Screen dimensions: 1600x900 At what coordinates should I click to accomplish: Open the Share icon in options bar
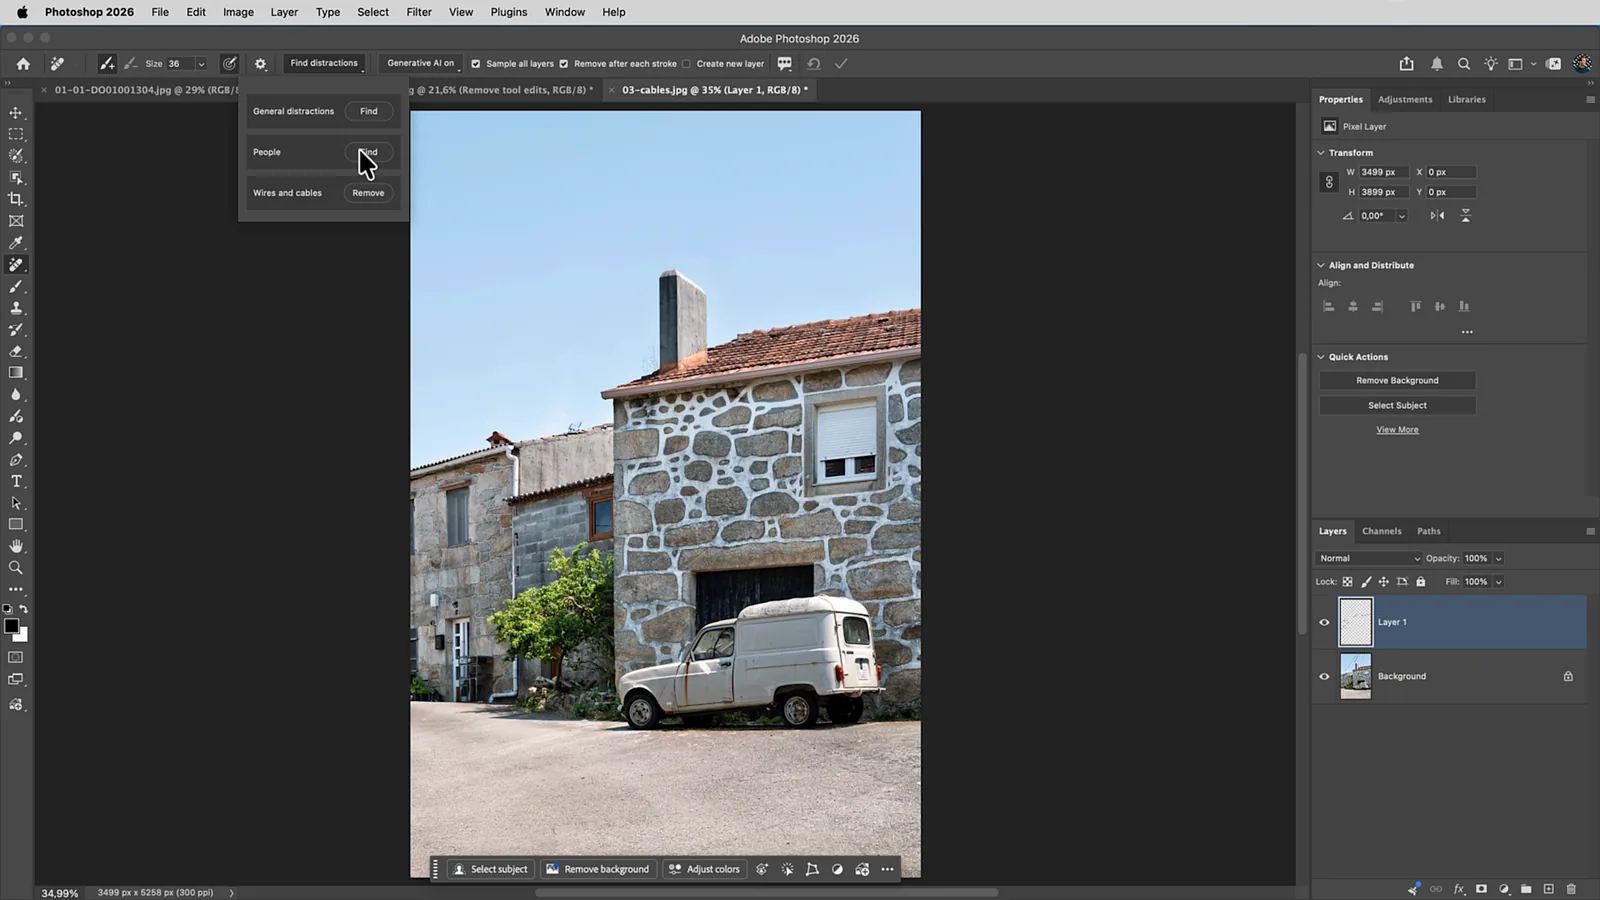pyautogui.click(x=1407, y=63)
